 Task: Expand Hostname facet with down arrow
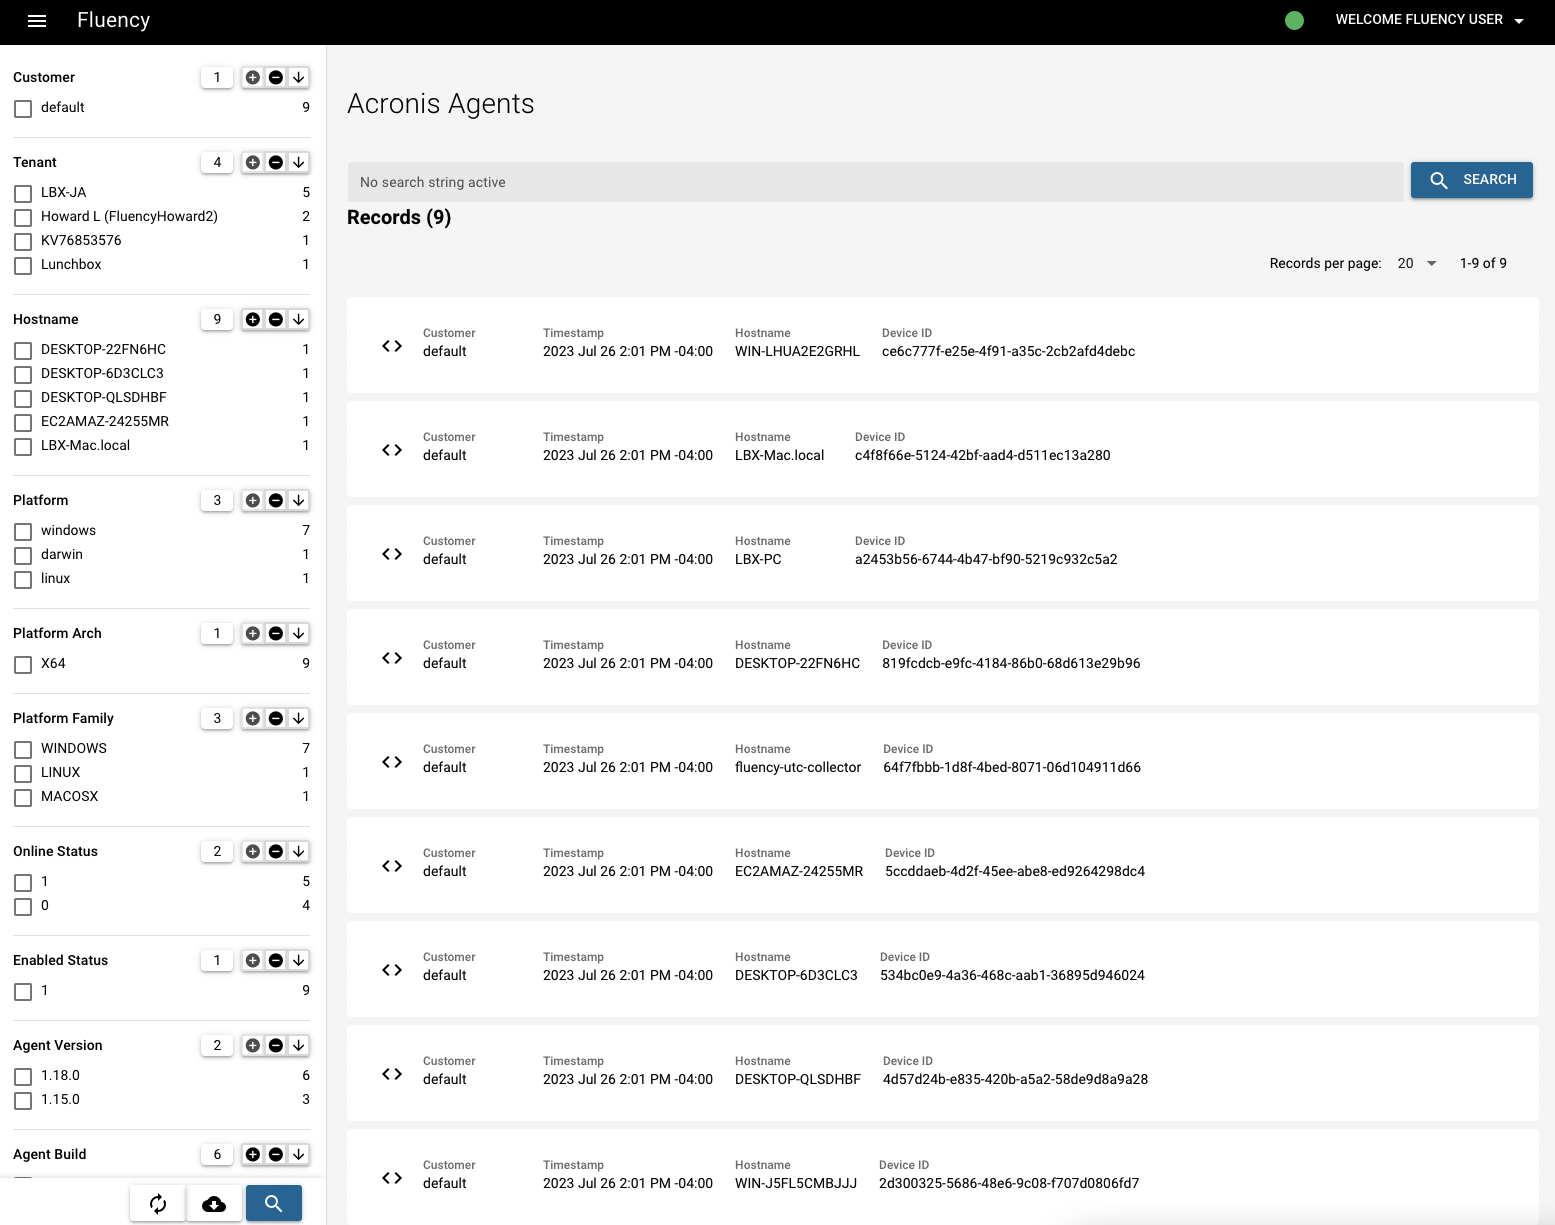[298, 319]
